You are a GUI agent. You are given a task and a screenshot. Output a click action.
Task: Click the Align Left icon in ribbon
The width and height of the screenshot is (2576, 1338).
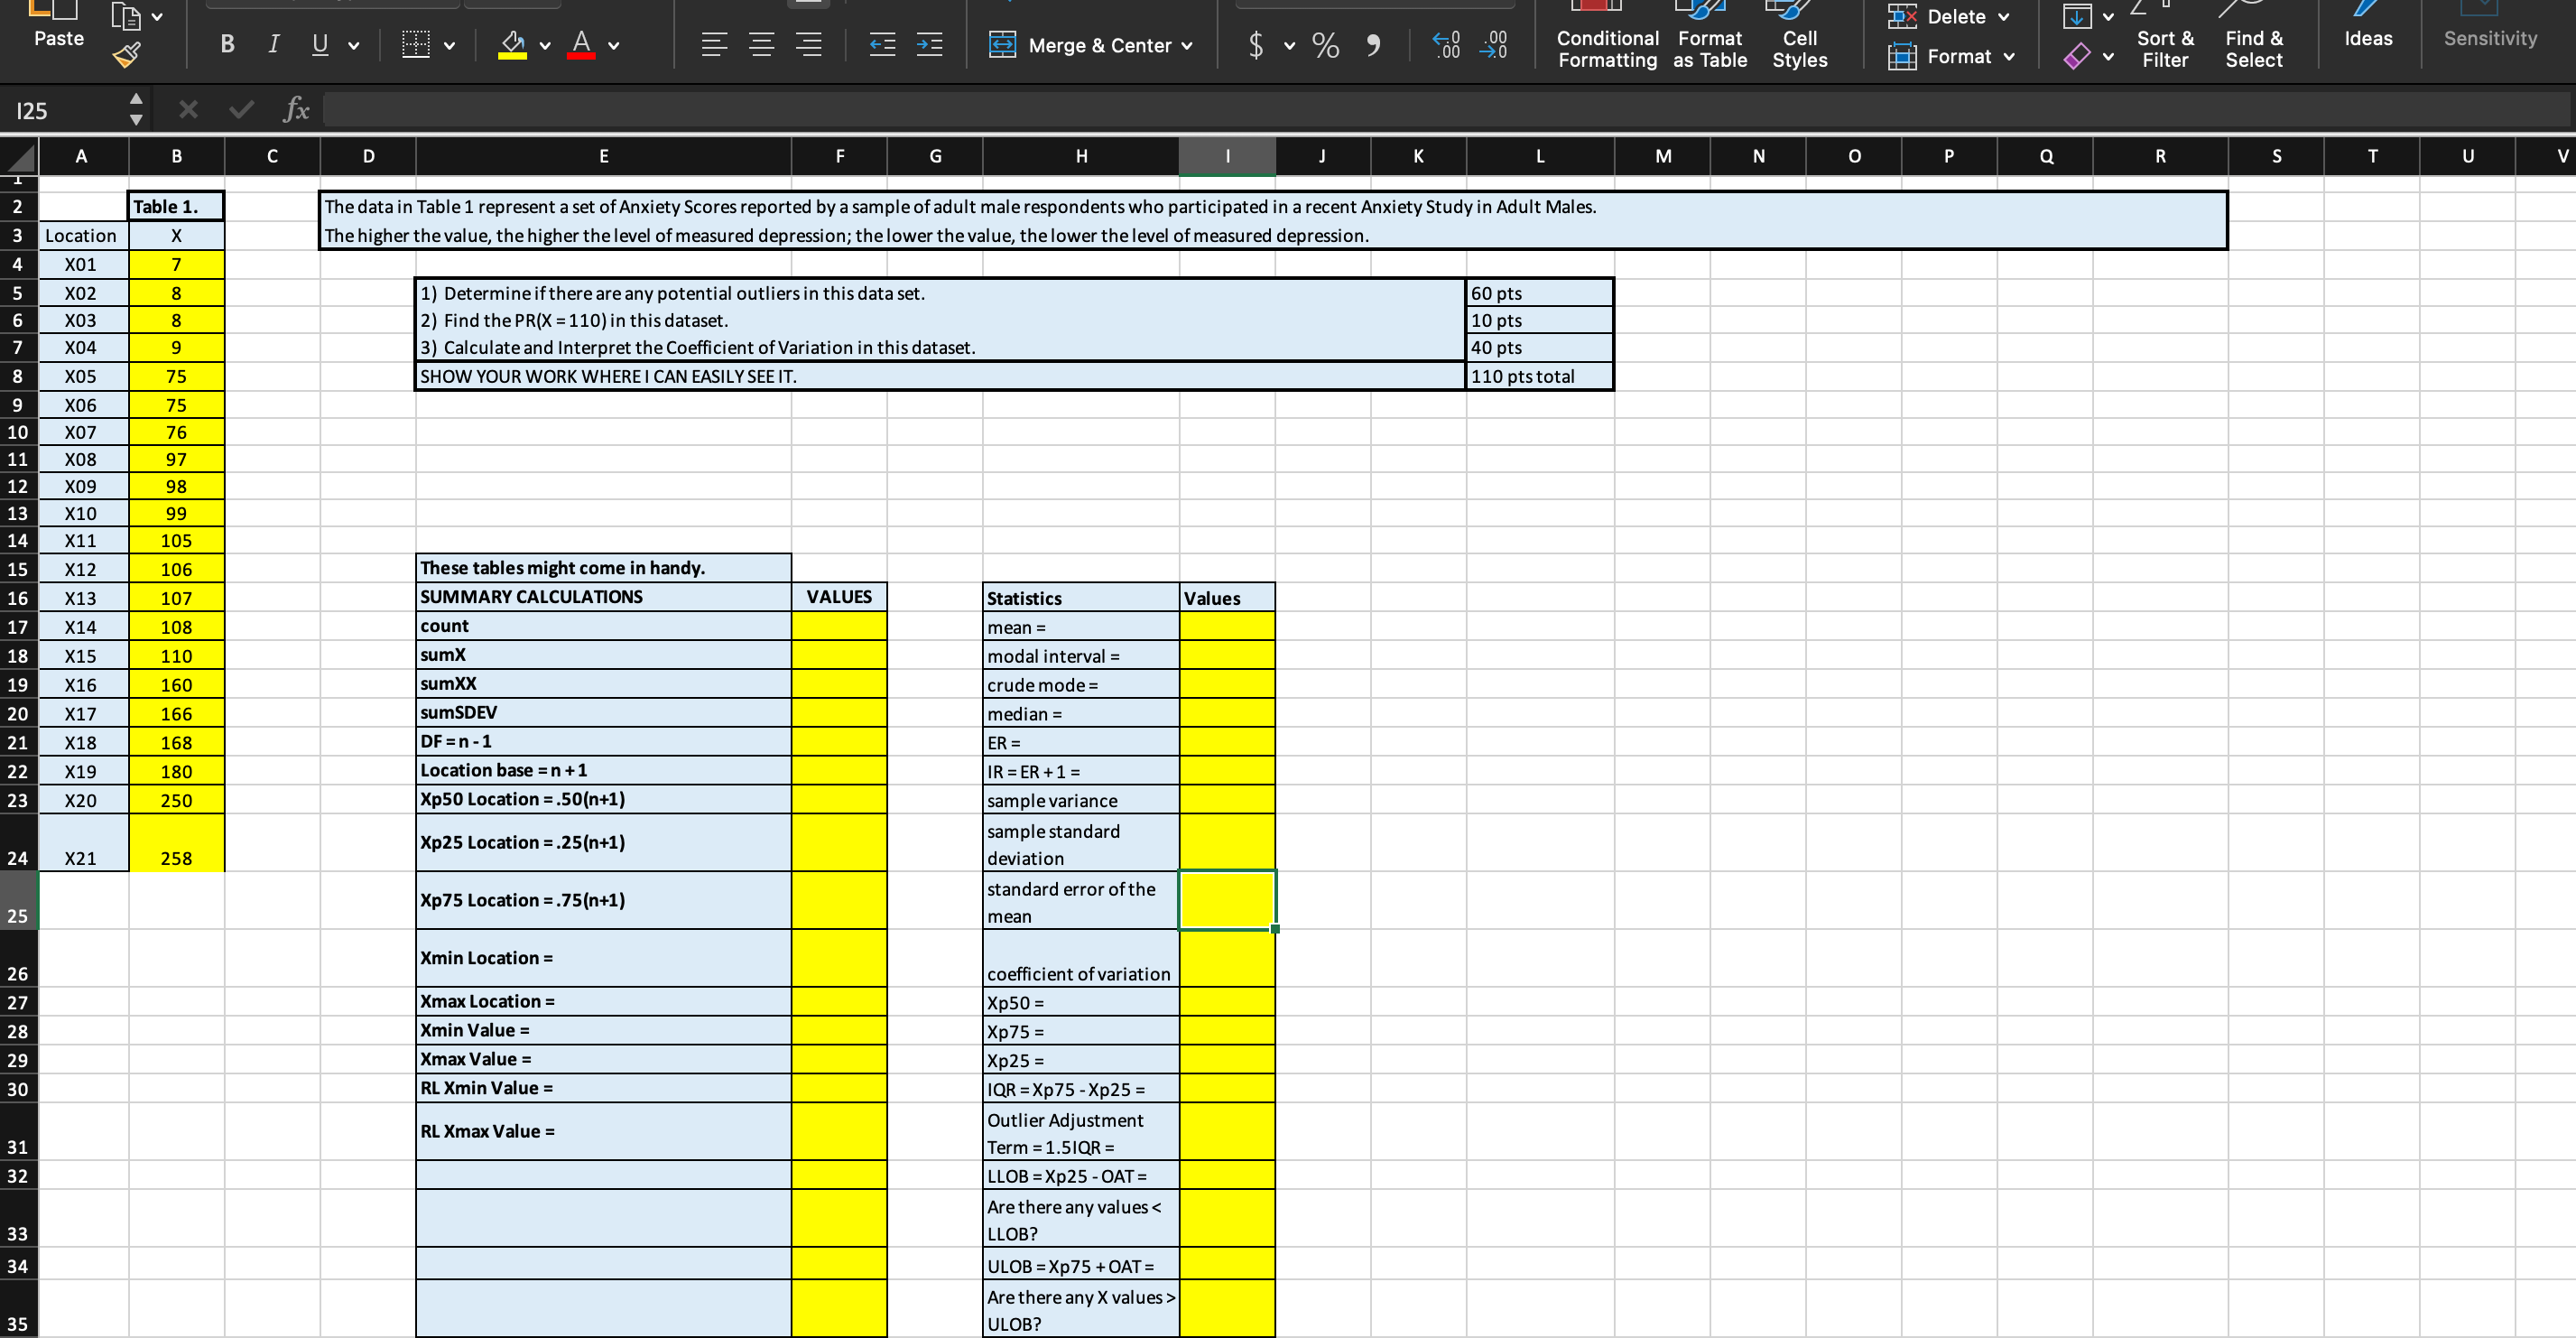pyautogui.click(x=712, y=41)
